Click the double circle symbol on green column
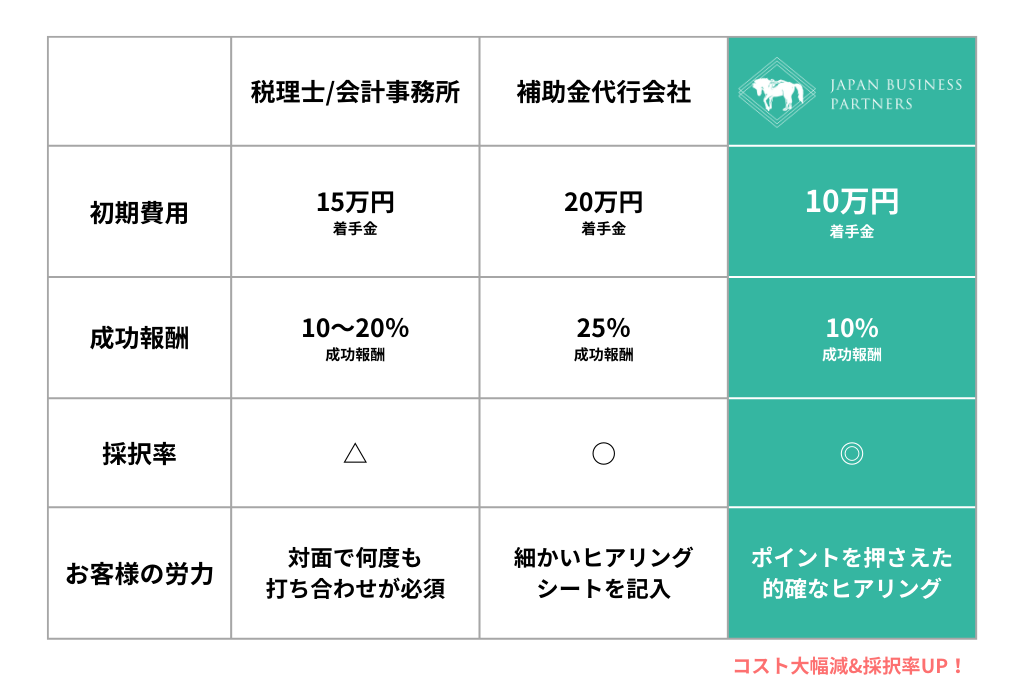 [852, 453]
